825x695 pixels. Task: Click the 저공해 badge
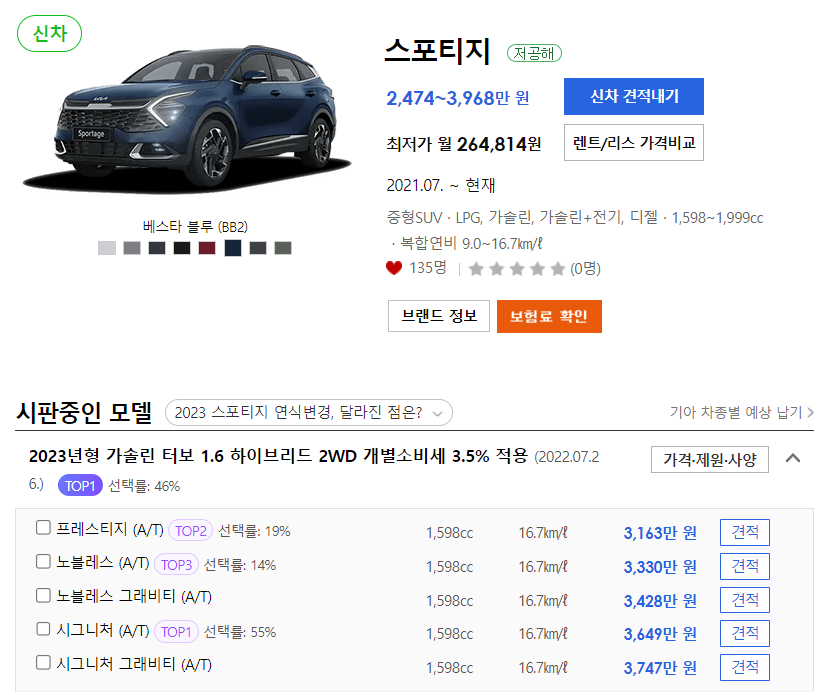[x=534, y=53]
